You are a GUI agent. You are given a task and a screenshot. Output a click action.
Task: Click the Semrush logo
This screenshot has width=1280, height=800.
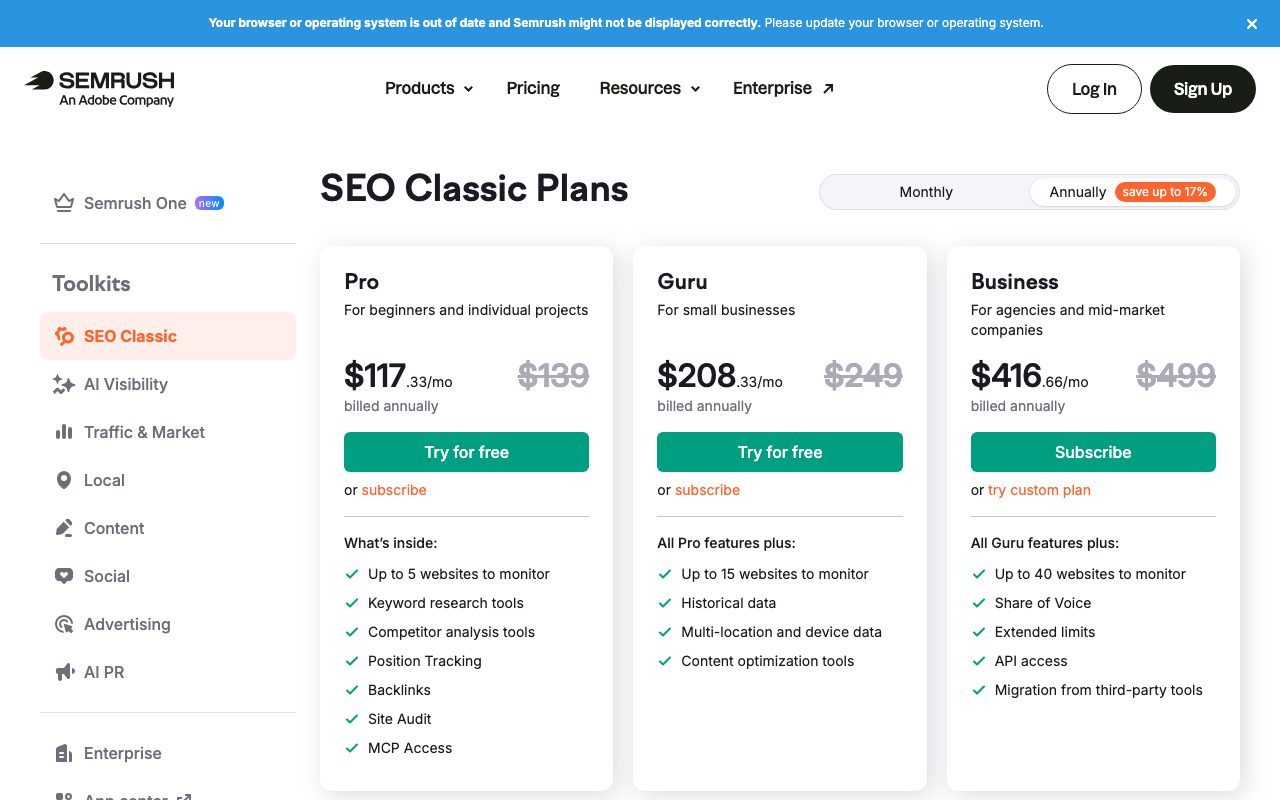click(100, 88)
